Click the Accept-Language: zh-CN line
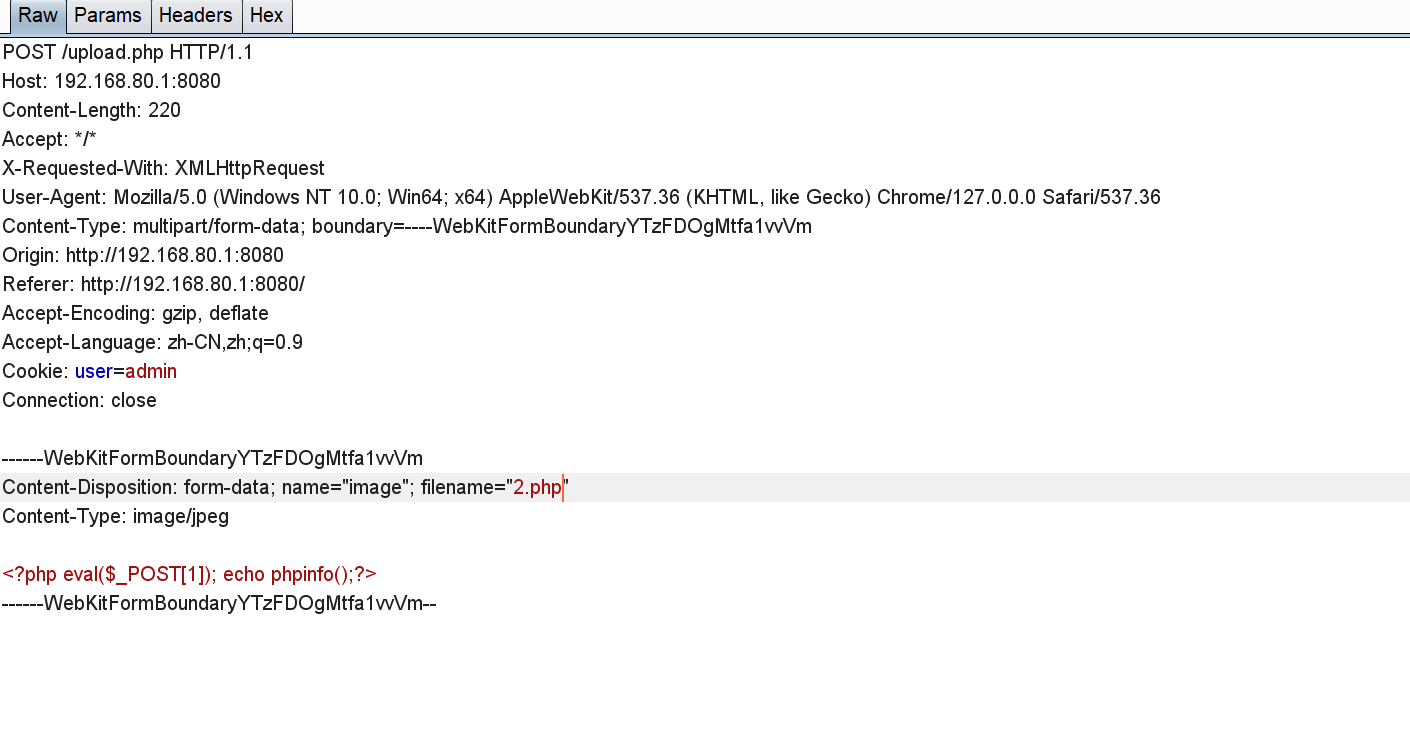The height and width of the screenshot is (733, 1410). [152, 342]
